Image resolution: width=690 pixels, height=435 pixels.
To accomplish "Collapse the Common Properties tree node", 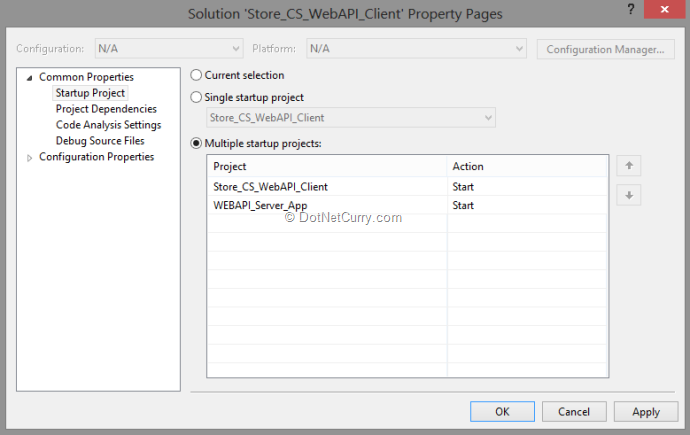I will [x=29, y=78].
